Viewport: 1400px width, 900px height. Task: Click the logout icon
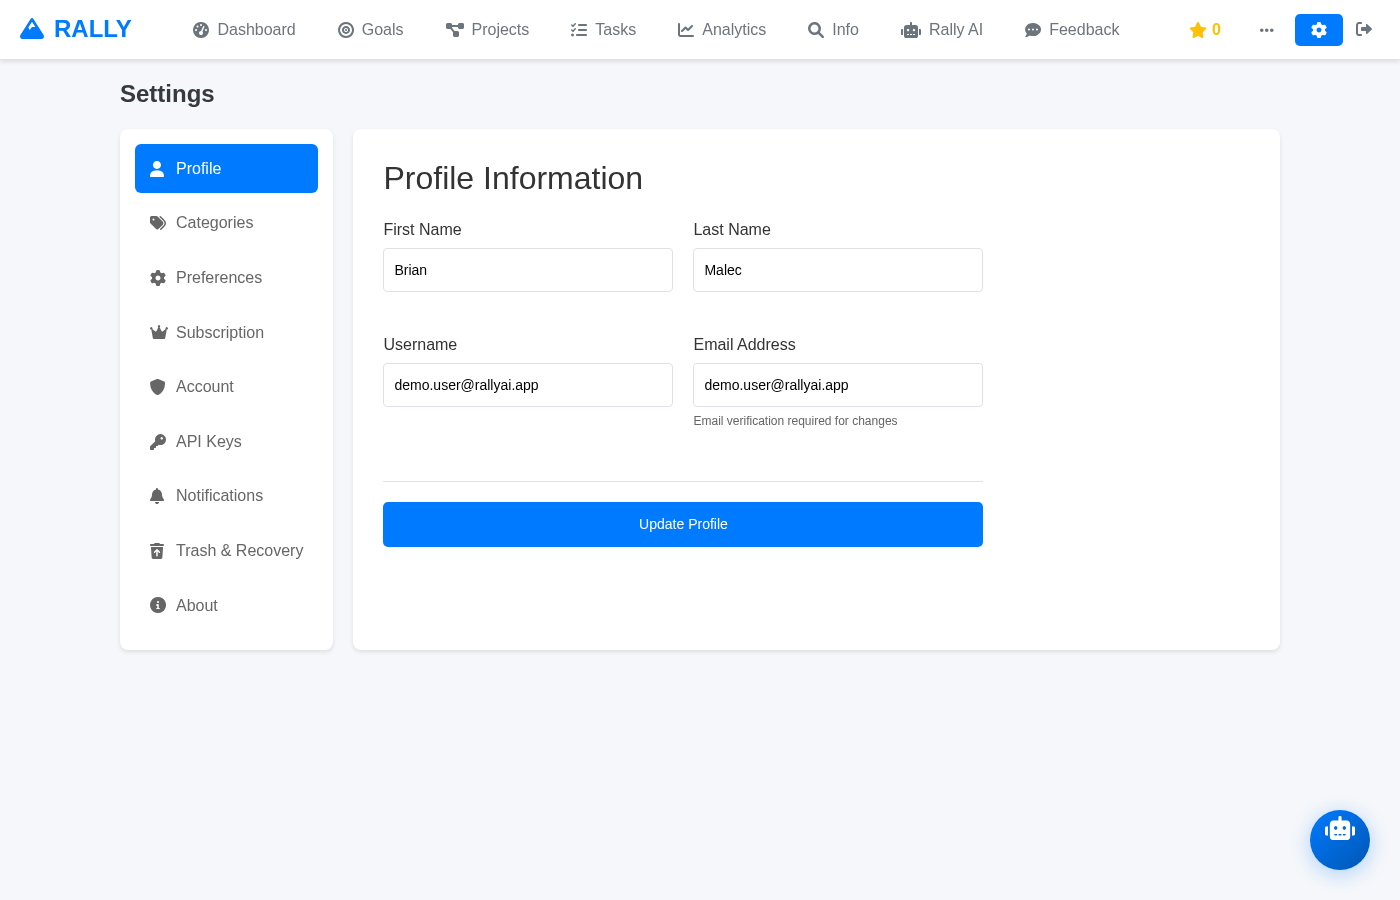1364,29
